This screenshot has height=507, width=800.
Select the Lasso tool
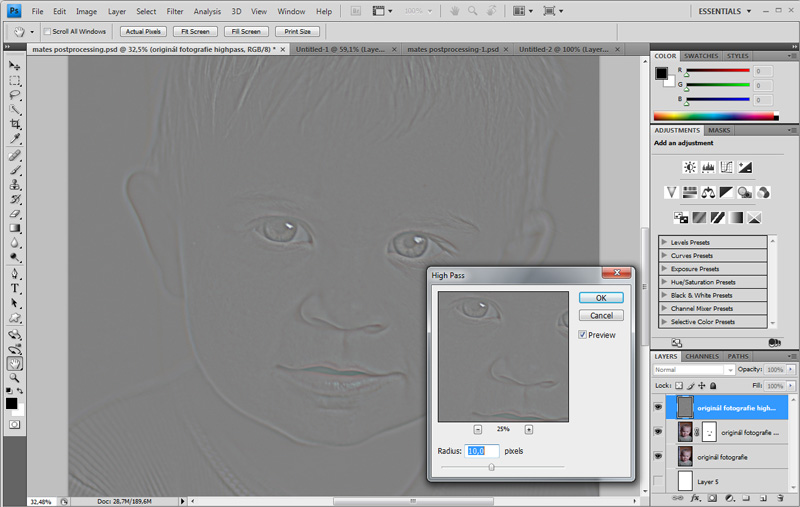(15, 95)
